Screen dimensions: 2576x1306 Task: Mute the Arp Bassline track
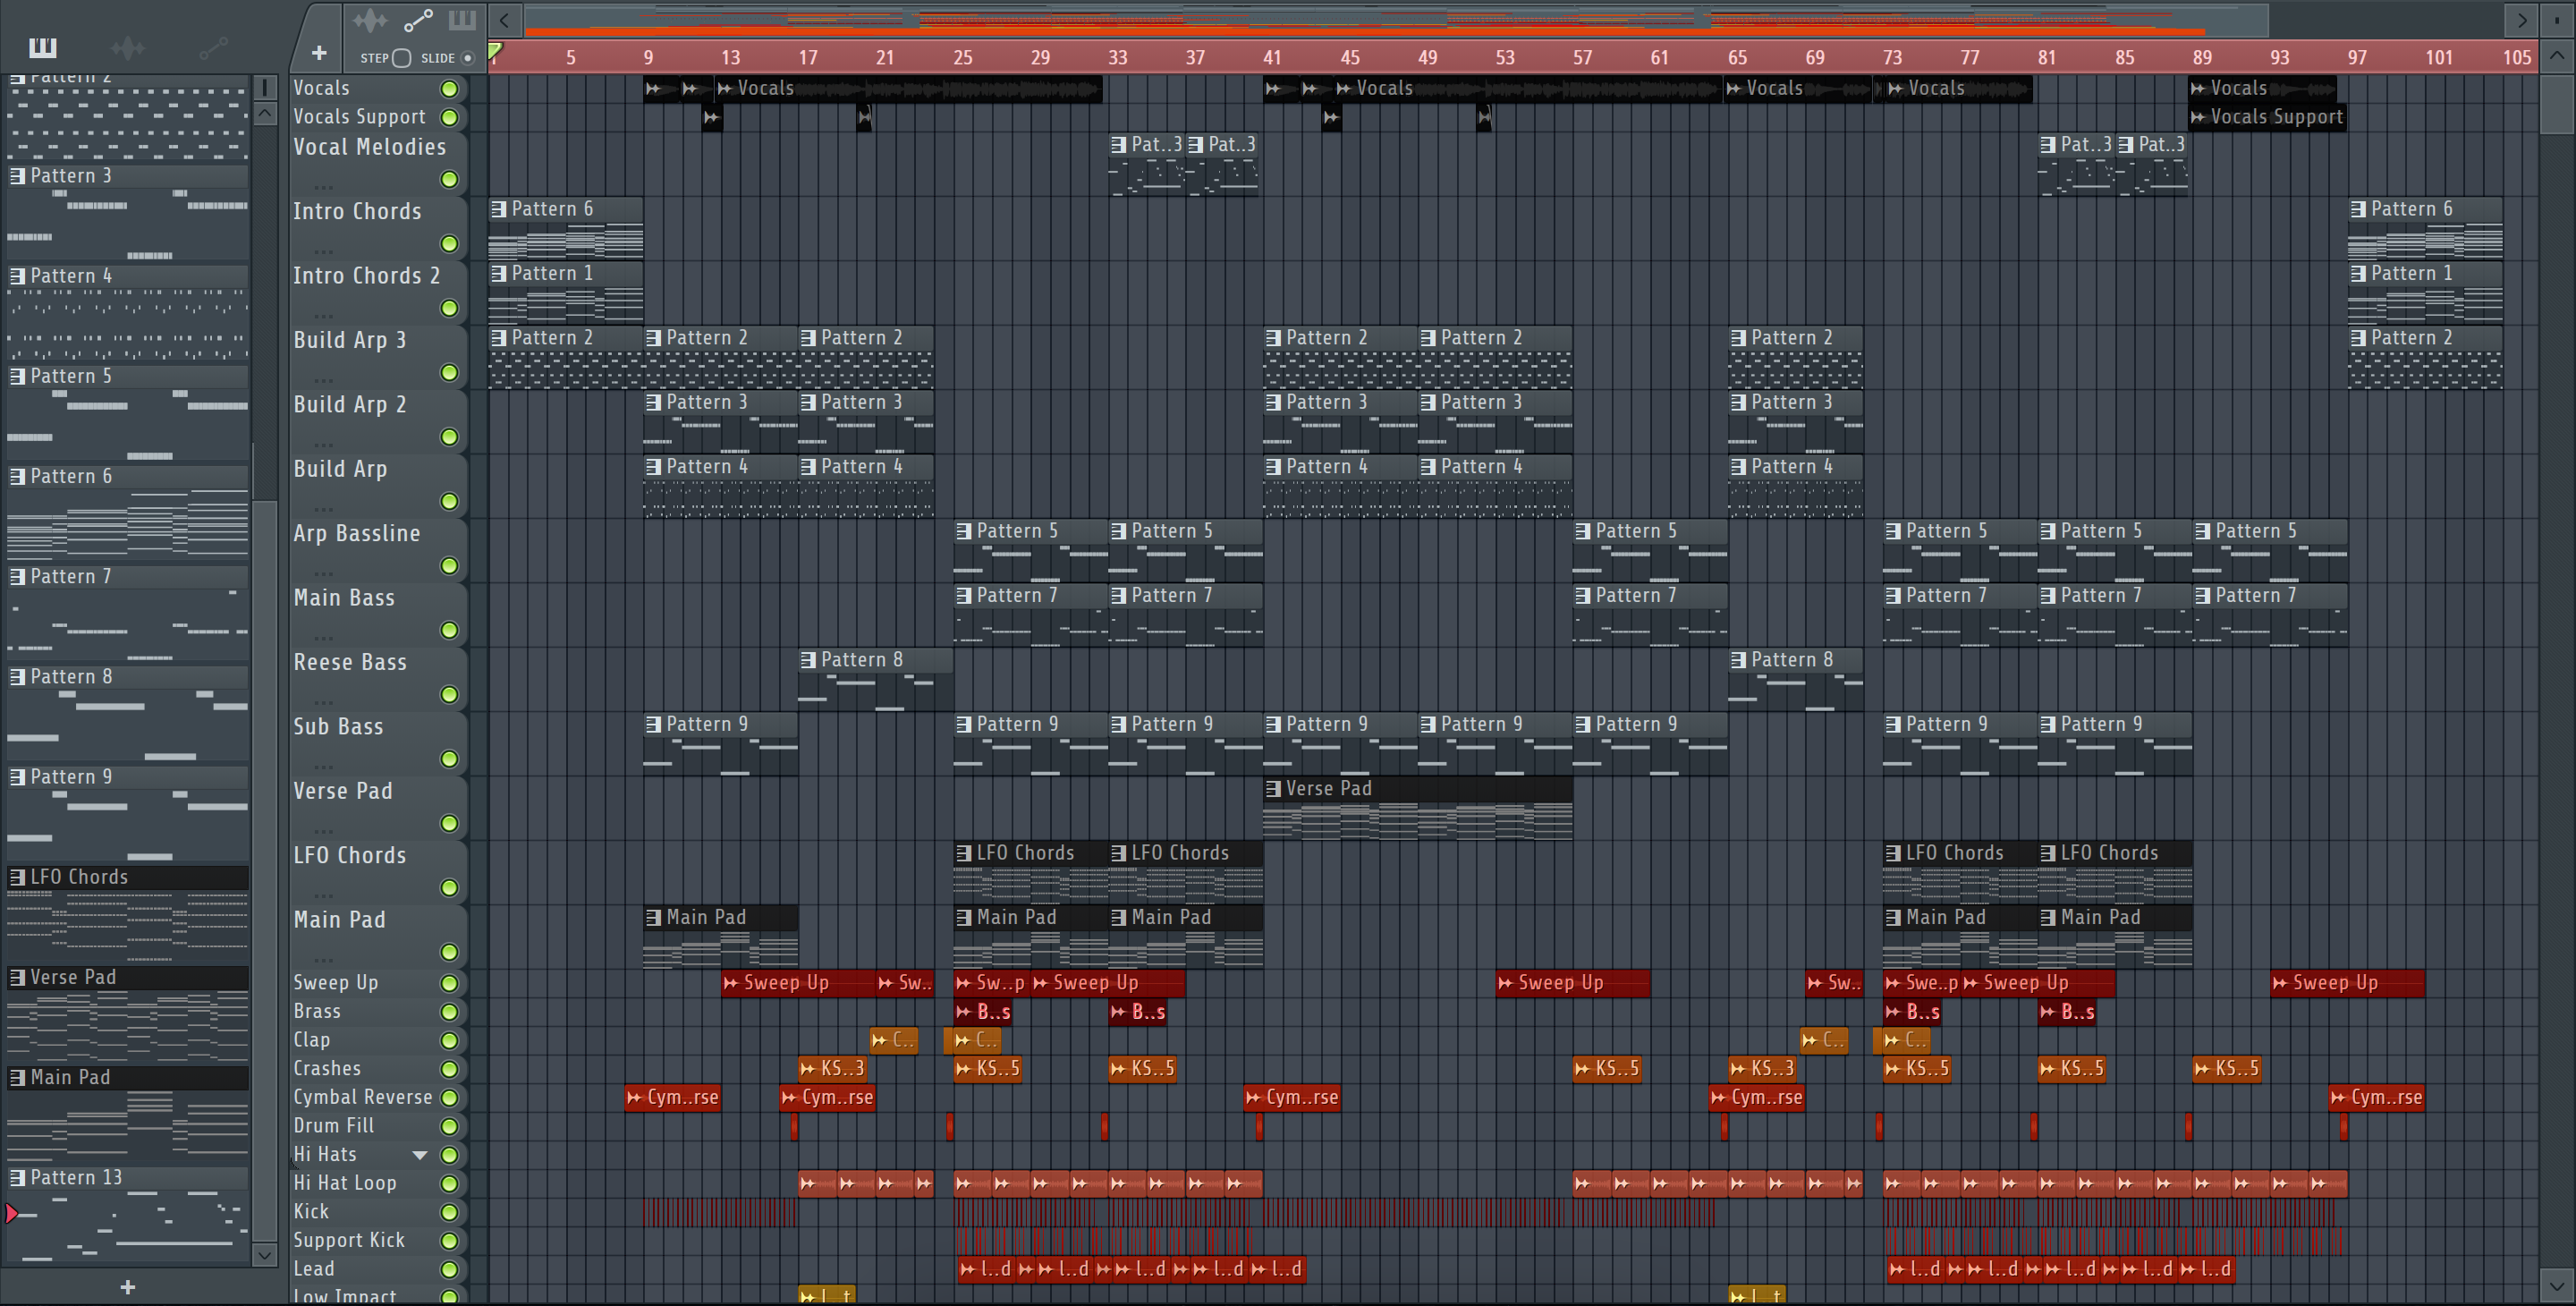click(x=450, y=566)
